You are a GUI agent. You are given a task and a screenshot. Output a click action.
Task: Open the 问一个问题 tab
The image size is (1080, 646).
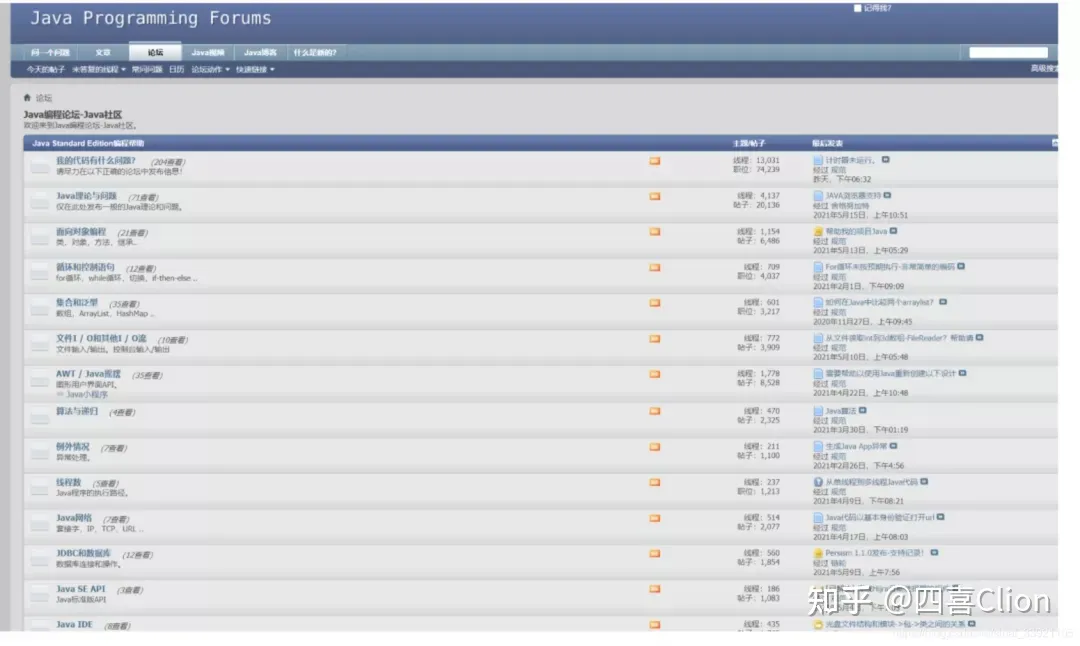point(50,52)
